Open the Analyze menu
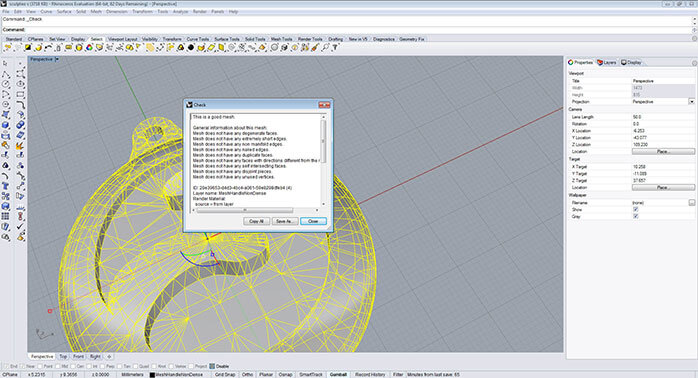 point(180,12)
